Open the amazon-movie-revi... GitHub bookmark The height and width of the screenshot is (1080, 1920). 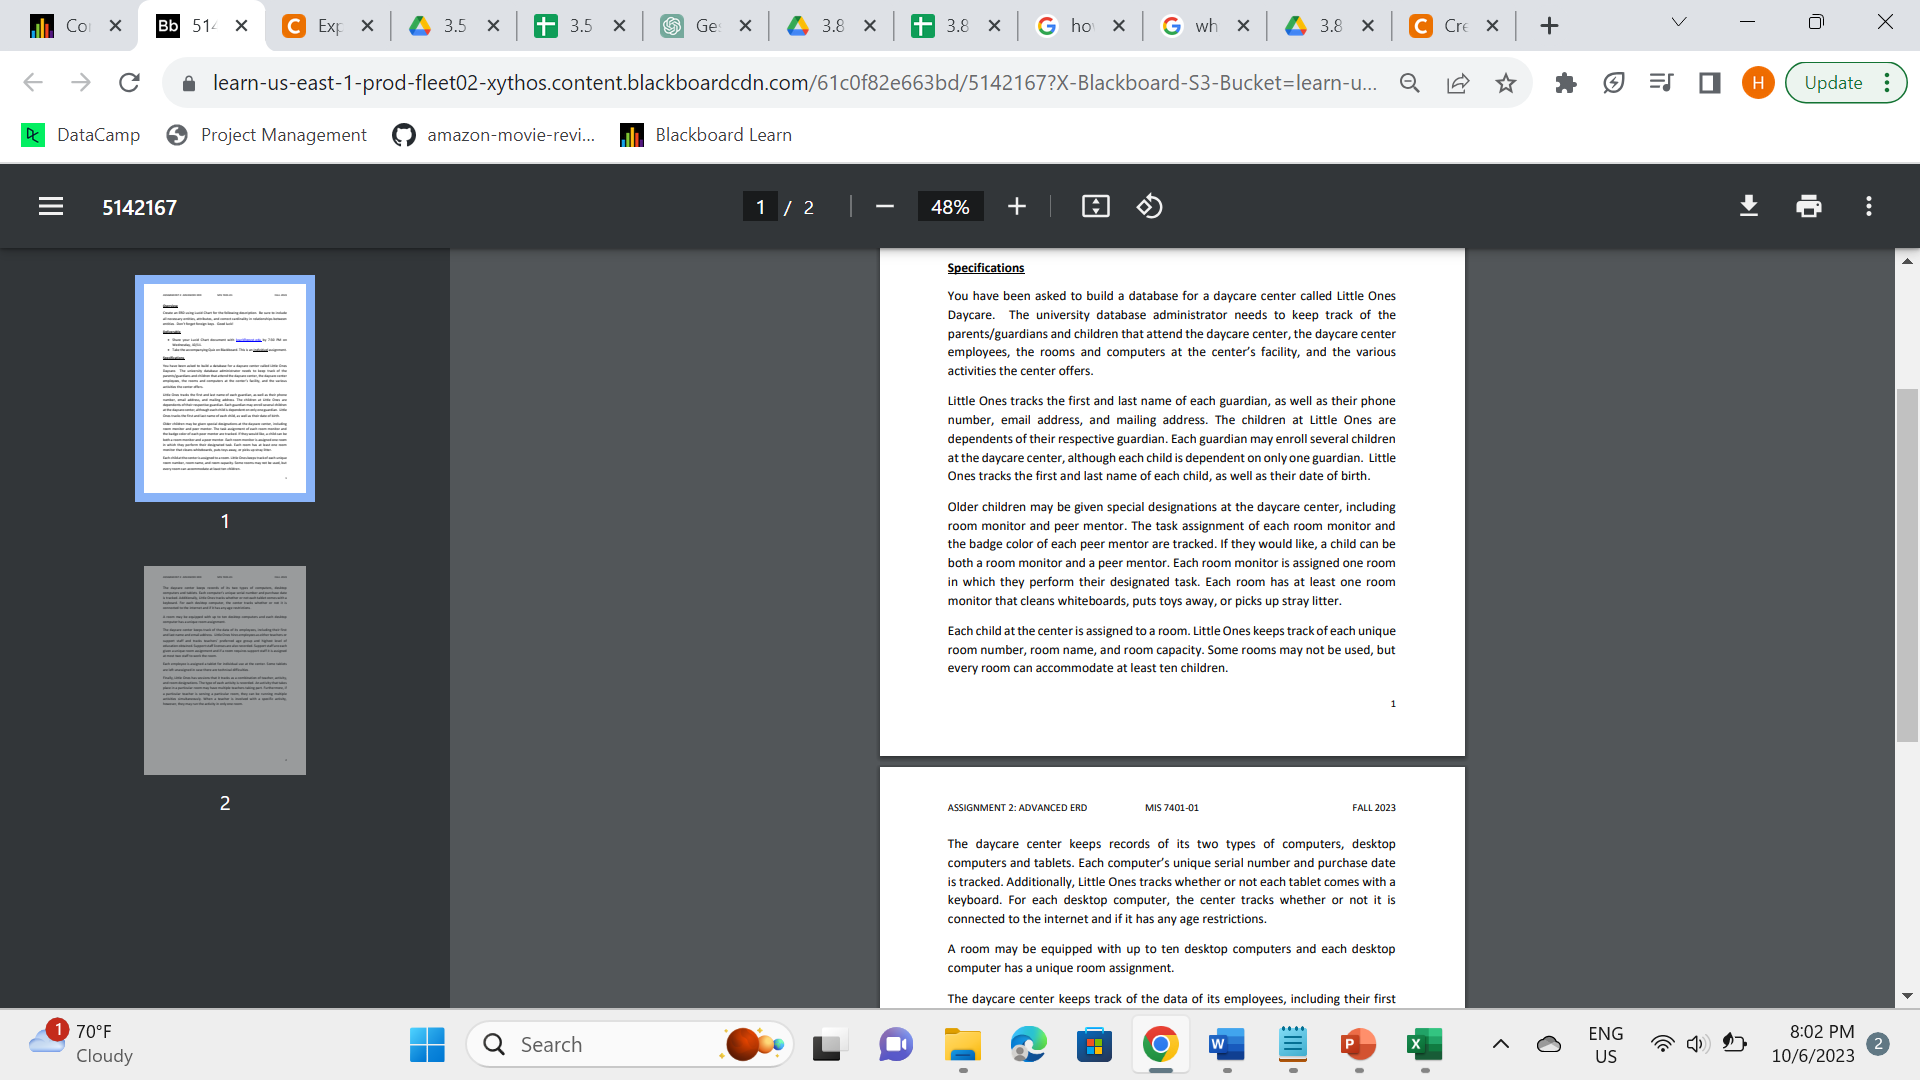coord(494,135)
